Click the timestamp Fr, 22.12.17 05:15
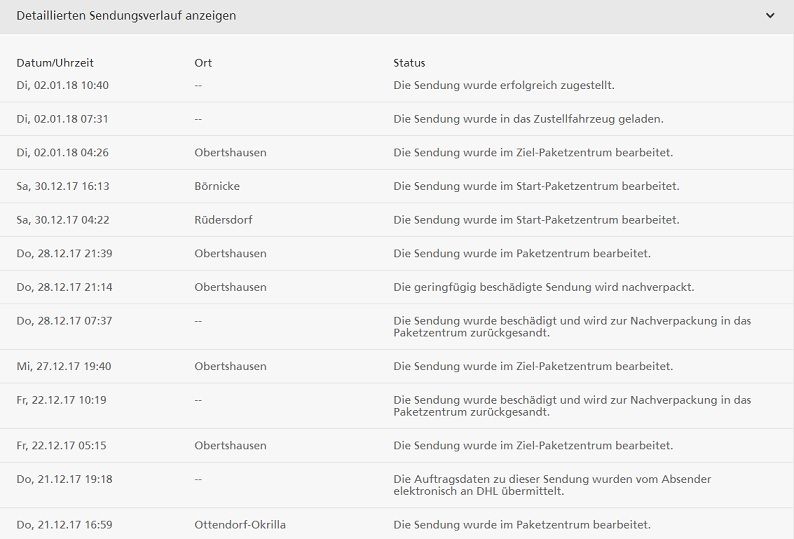Viewport: 794px width, 539px height. [62, 445]
